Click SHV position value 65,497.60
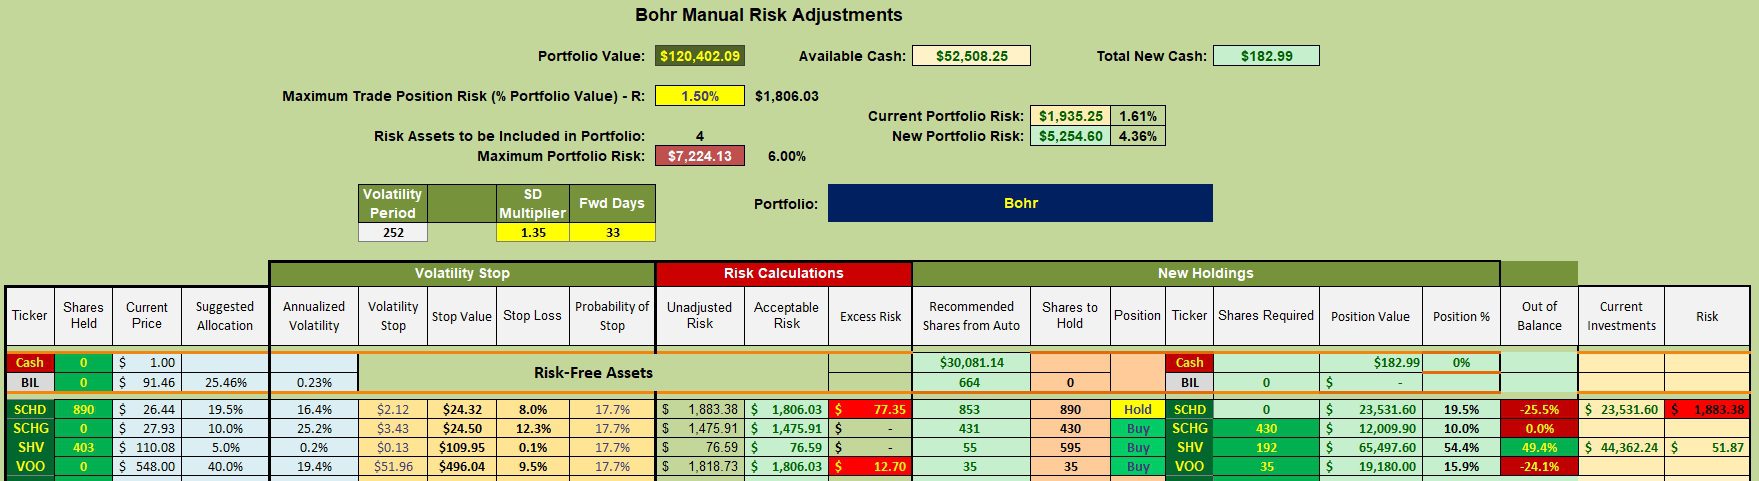The height and width of the screenshot is (481, 1759). tap(1370, 447)
